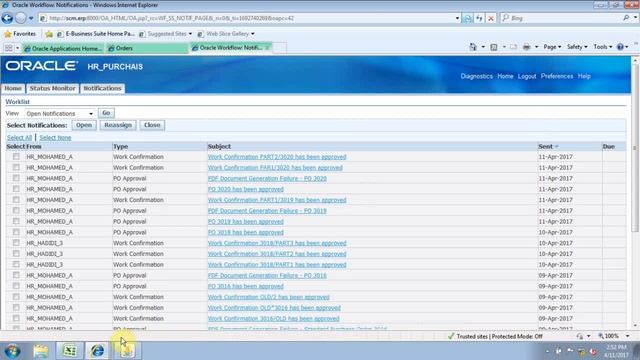Click the Feeds toolbar icon
This screenshot has width=640, height=360.
point(493,47)
